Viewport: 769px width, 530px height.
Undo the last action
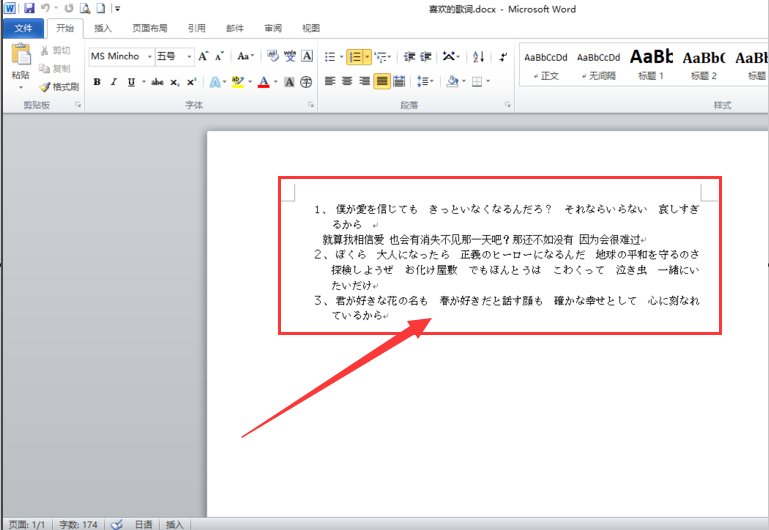[45, 8]
